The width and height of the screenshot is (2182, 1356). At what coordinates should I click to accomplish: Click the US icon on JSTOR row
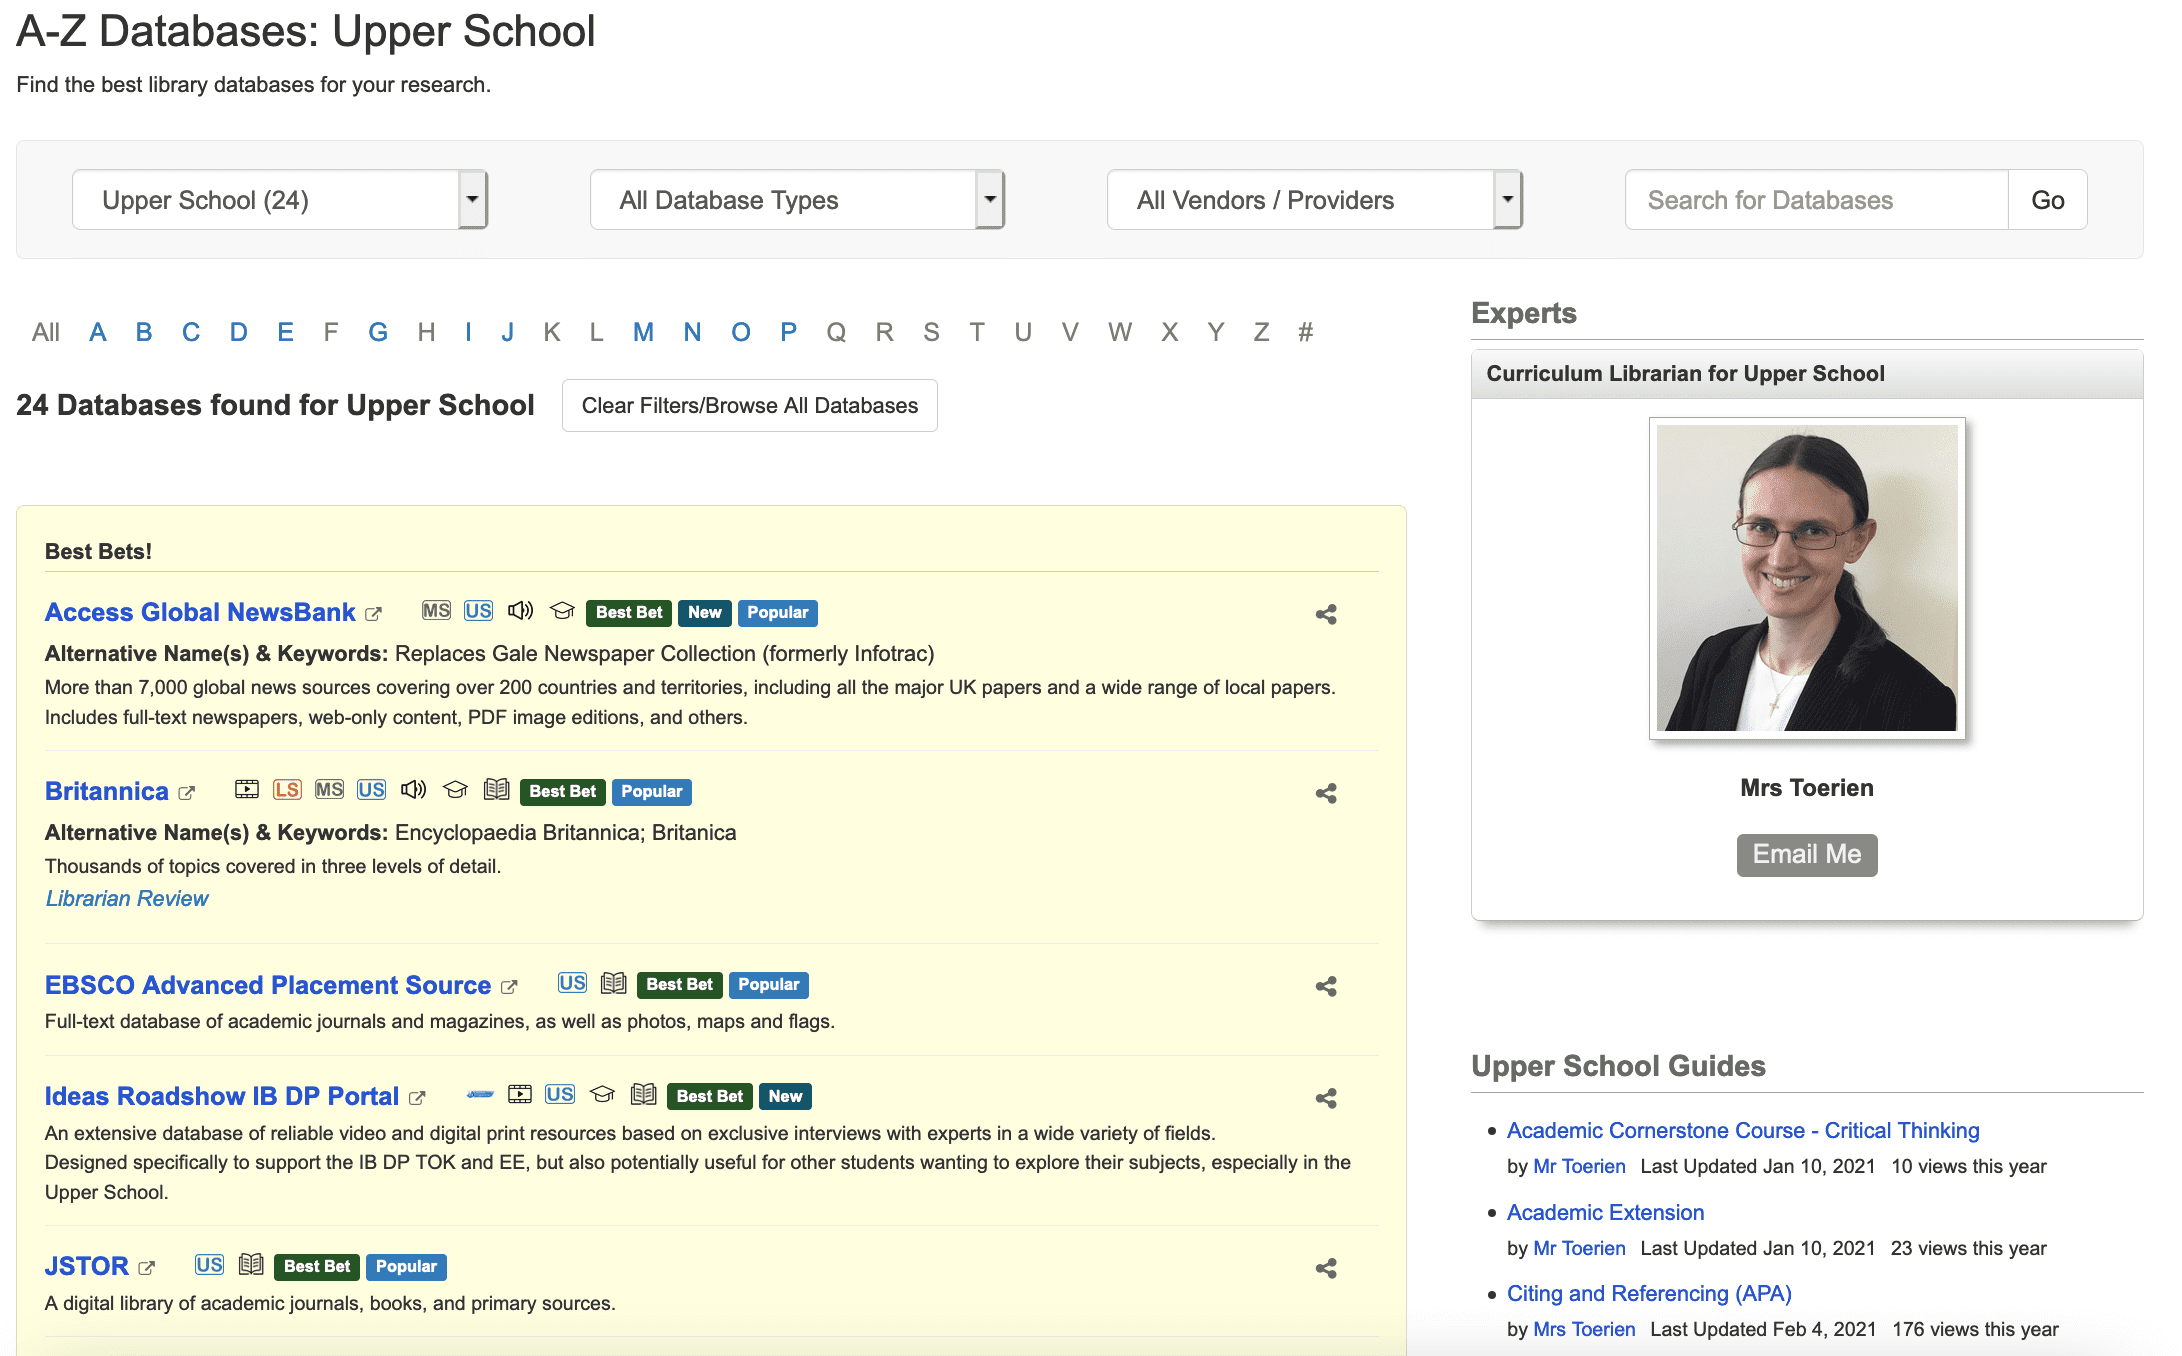click(x=209, y=1264)
